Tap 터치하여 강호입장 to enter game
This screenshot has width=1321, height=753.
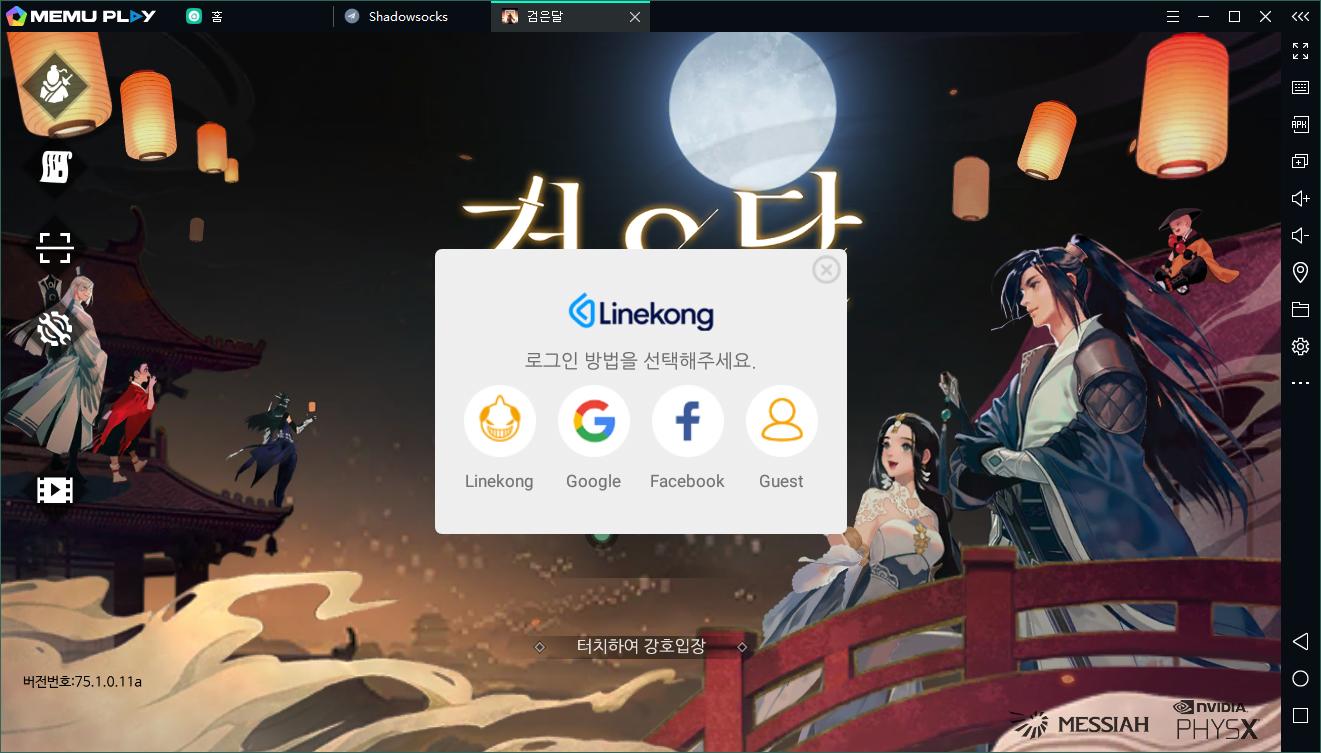[640, 646]
